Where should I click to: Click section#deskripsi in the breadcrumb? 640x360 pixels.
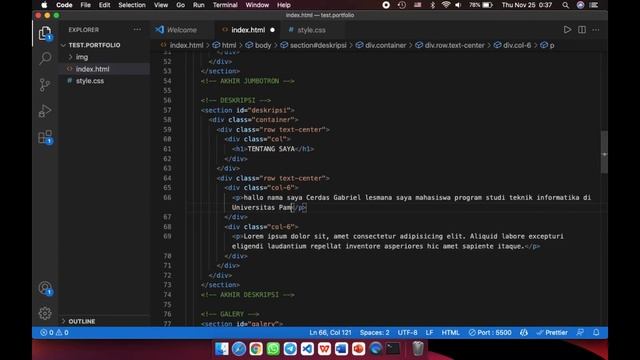tap(318, 45)
